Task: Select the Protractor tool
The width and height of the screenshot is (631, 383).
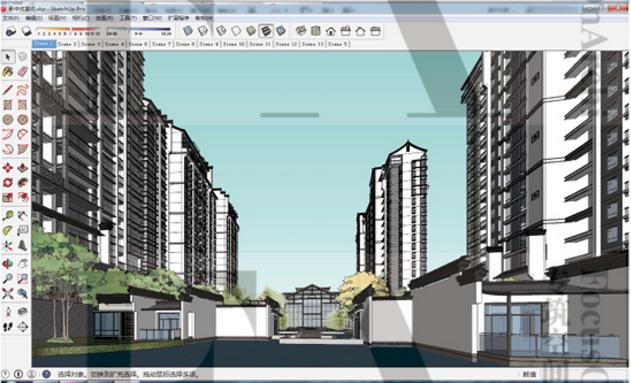Action: pos(8,230)
